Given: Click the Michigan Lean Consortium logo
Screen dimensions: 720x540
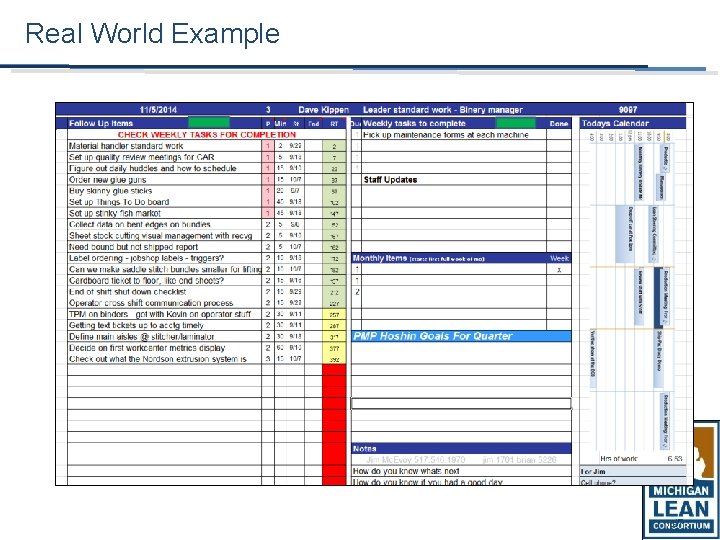Looking at the screenshot, I should pyautogui.click(x=681, y=480).
